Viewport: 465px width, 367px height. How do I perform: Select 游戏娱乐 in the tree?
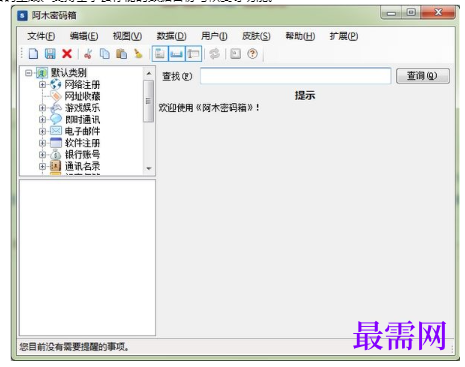[x=82, y=108]
